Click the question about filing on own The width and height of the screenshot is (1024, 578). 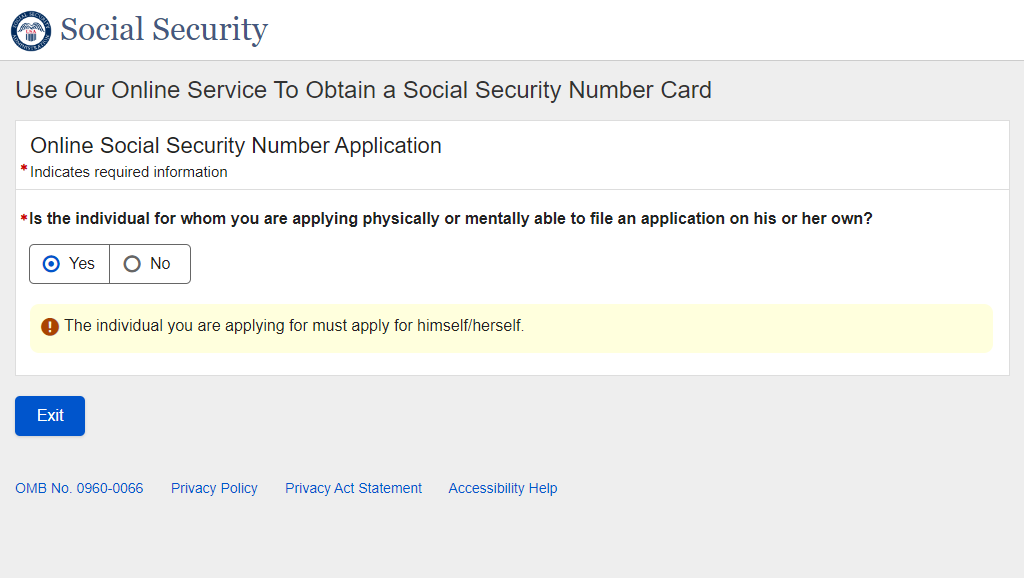[x=450, y=219]
